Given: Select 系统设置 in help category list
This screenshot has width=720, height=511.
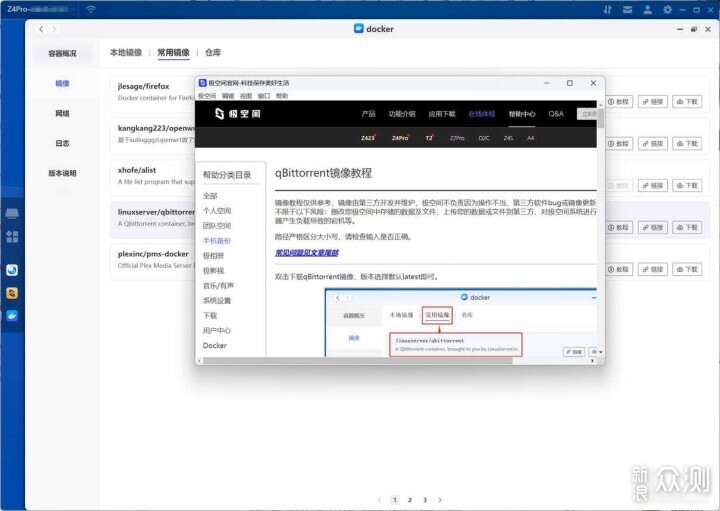Looking at the screenshot, I should 217,300.
